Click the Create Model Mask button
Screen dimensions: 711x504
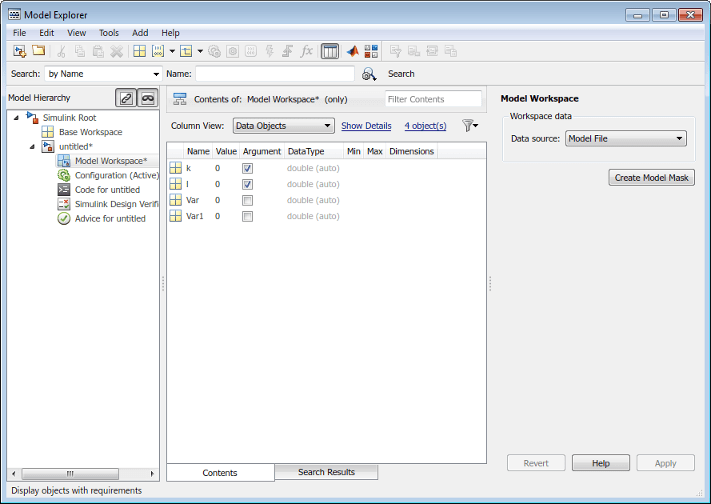pyautogui.click(x=652, y=178)
